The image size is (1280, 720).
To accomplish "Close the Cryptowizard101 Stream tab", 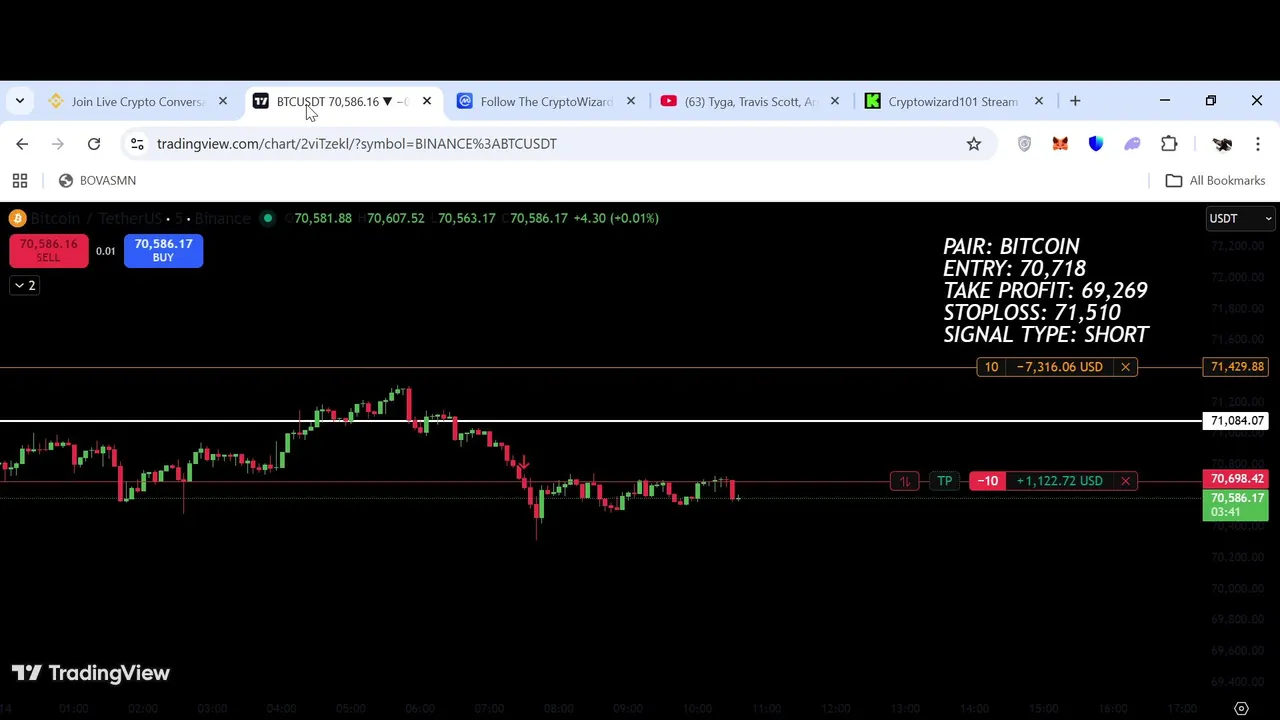I will 1039,101.
